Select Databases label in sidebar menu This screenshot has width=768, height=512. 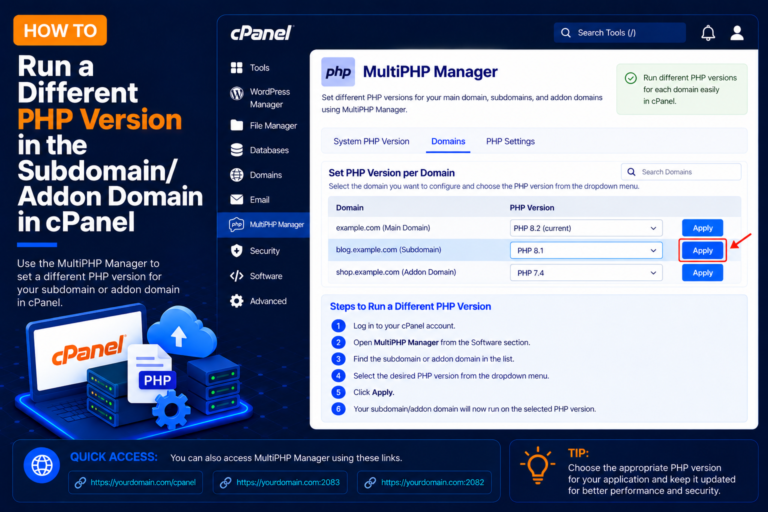point(269,150)
